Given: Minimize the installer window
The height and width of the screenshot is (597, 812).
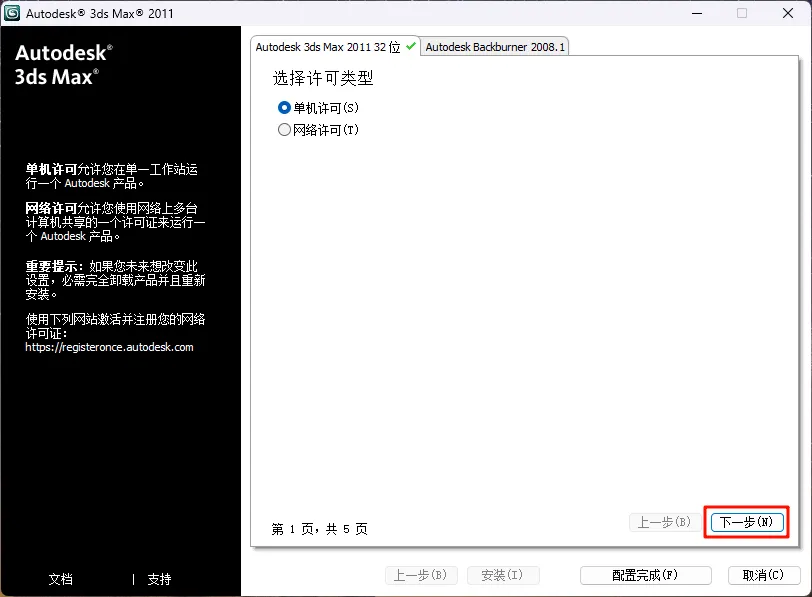Looking at the screenshot, I should point(697,13).
